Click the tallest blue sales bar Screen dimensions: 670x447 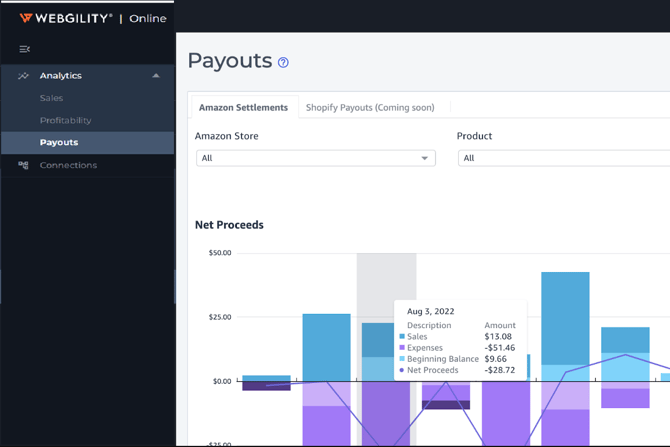tap(565, 318)
